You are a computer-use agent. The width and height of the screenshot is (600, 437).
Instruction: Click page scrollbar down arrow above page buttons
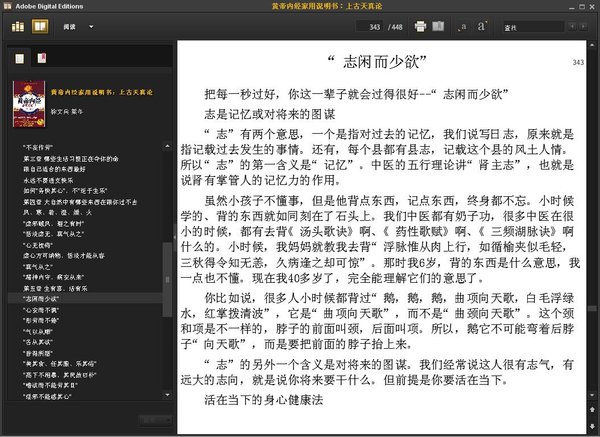pyautogui.click(x=592, y=395)
